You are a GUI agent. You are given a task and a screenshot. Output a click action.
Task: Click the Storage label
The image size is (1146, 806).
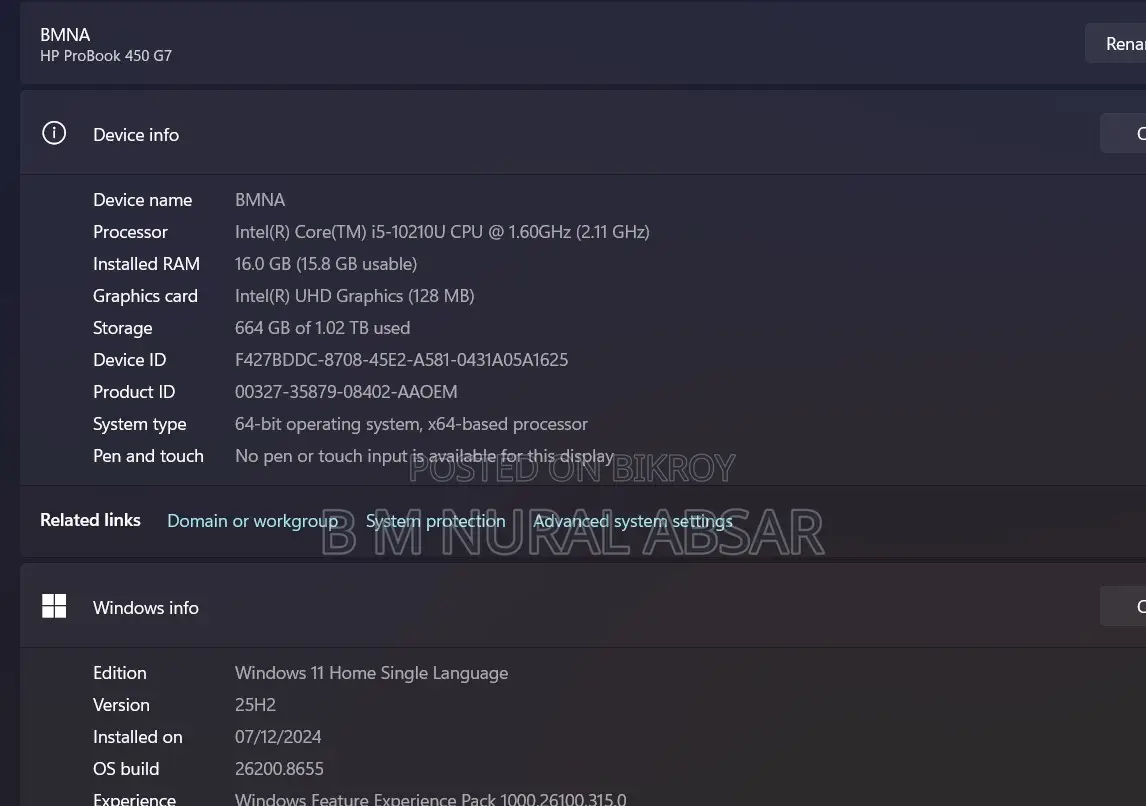[x=123, y=328]
